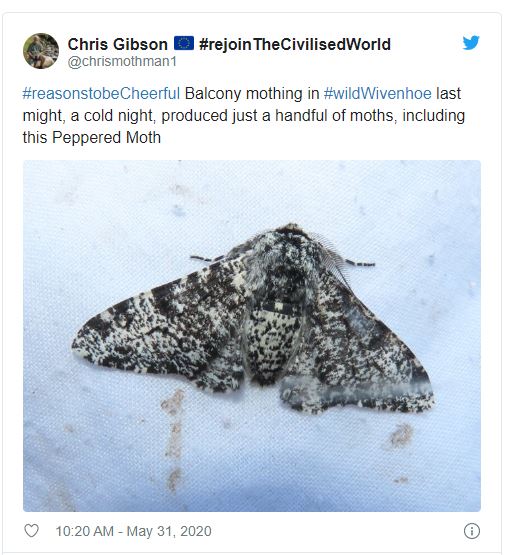Open the 10:20 AM - May 31, 2020 timestamp
Viewport: 508px width, 555px height.
(x=133, y=531)
